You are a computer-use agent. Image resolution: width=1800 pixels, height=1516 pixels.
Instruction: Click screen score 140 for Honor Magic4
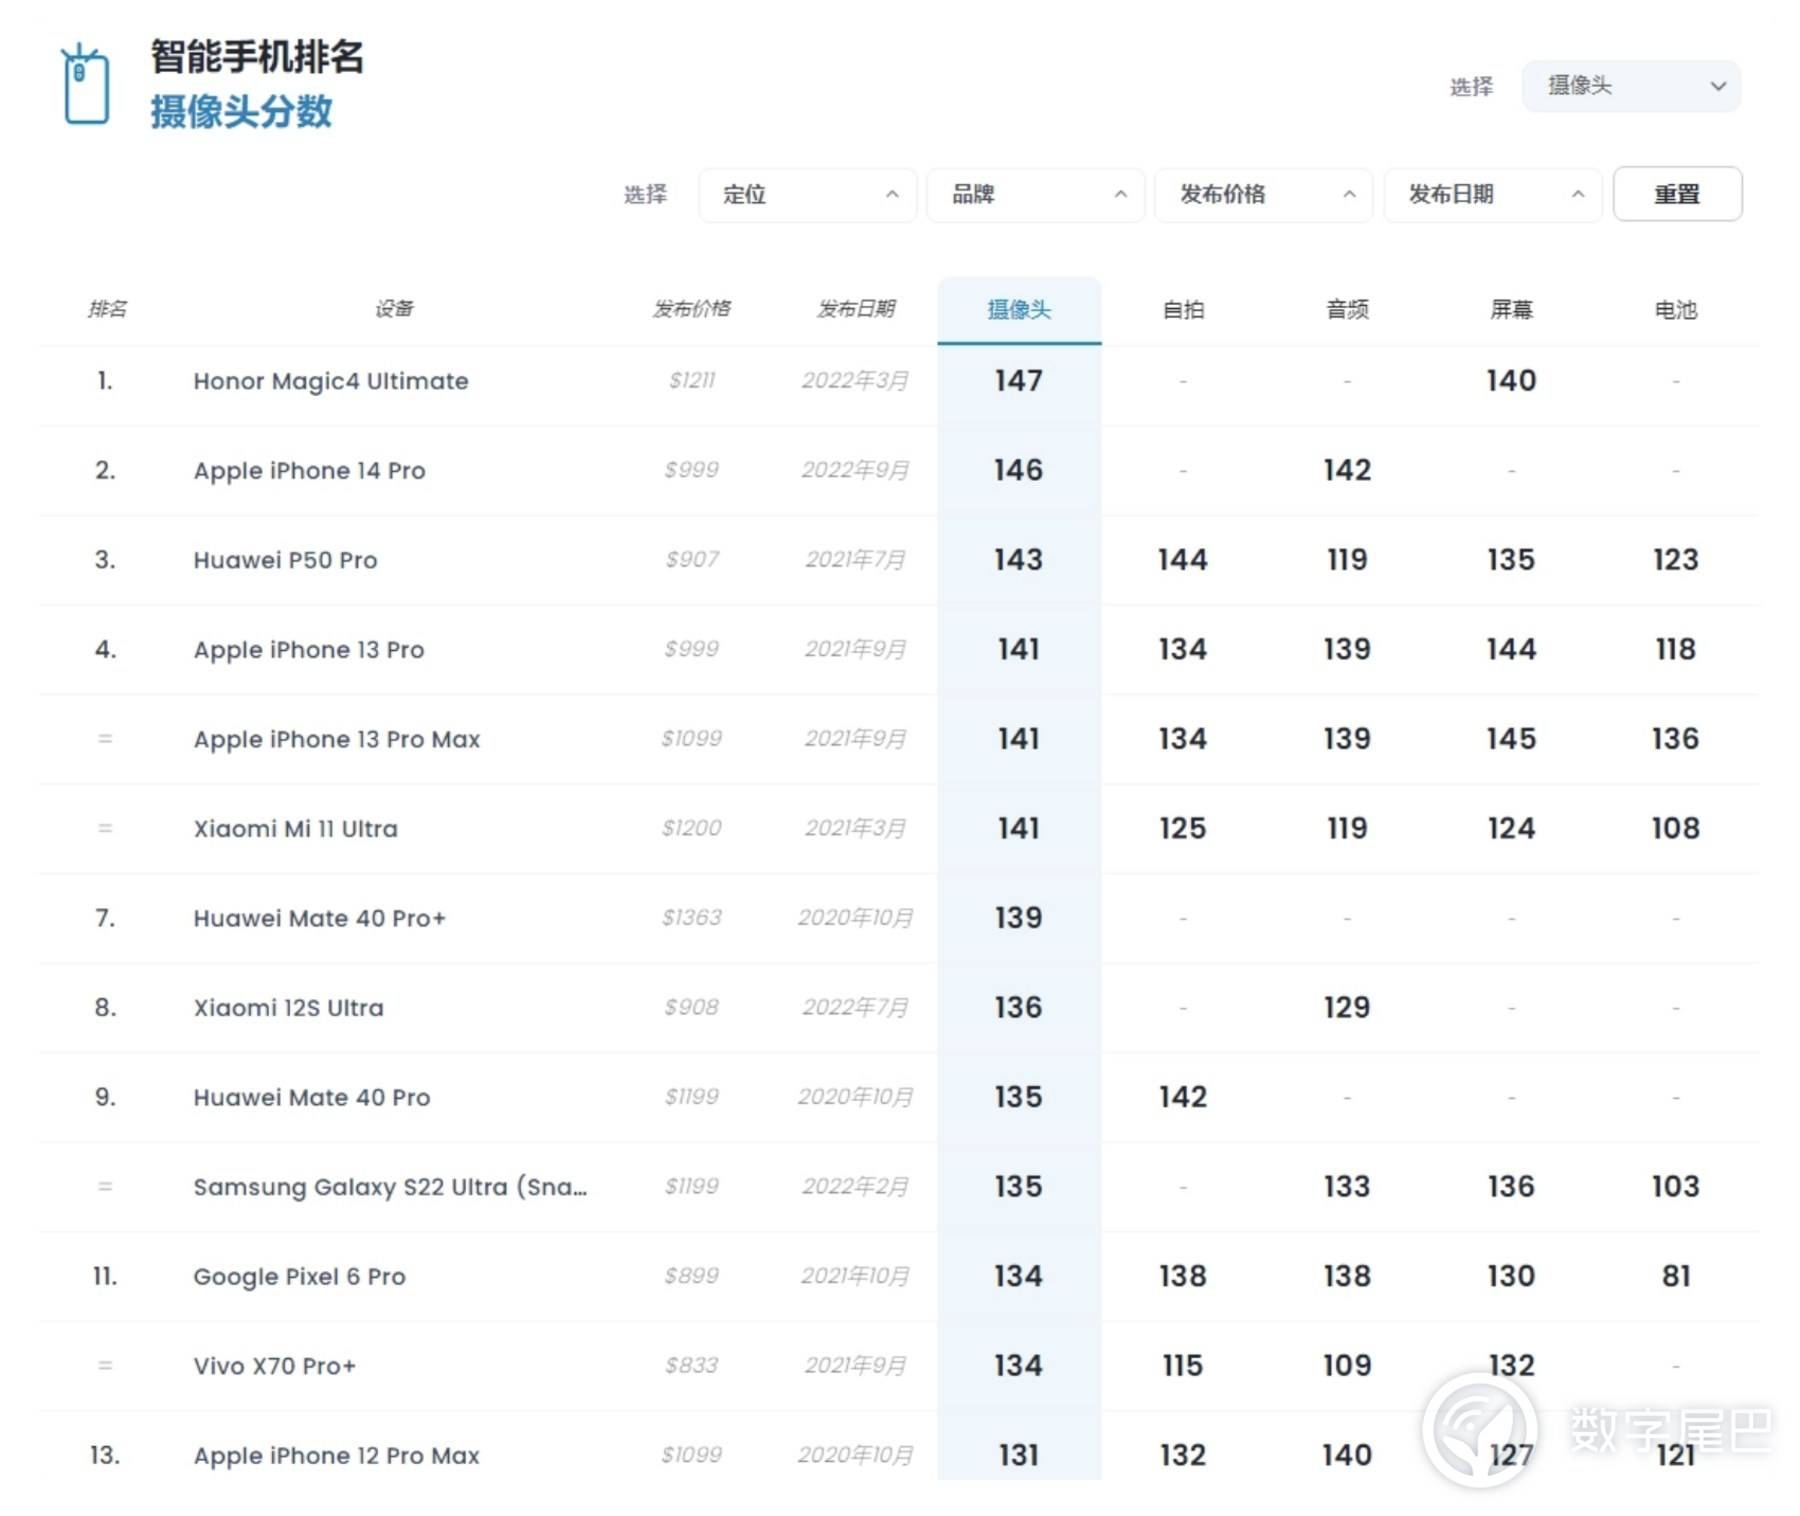(1511, 381)
